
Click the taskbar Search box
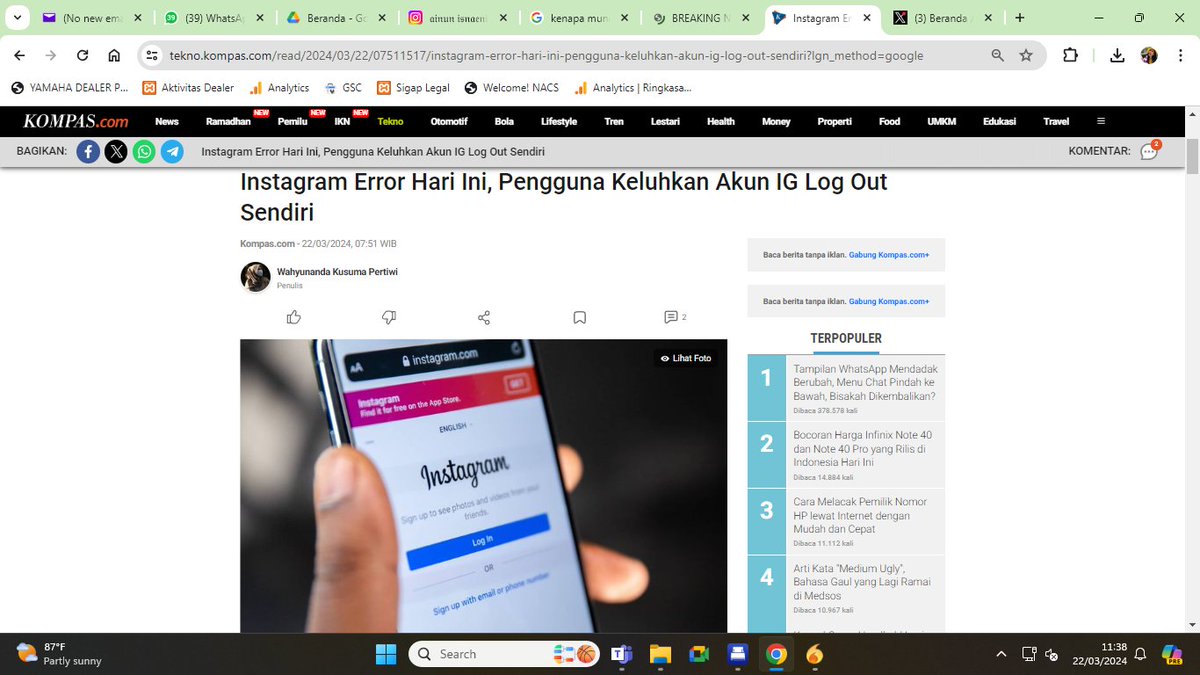point(505,654)
